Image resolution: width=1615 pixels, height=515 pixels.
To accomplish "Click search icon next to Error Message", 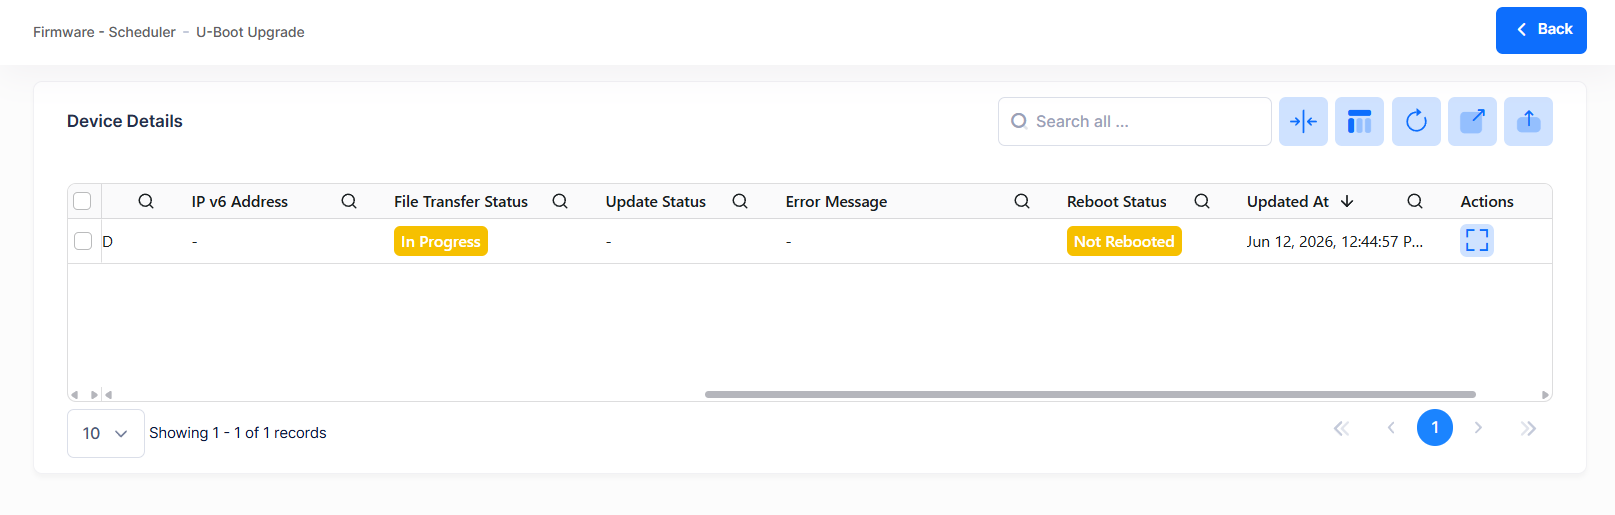I will click(1022, 201).
